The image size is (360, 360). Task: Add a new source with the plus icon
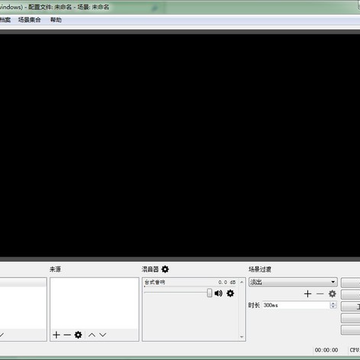click(56, 335)
